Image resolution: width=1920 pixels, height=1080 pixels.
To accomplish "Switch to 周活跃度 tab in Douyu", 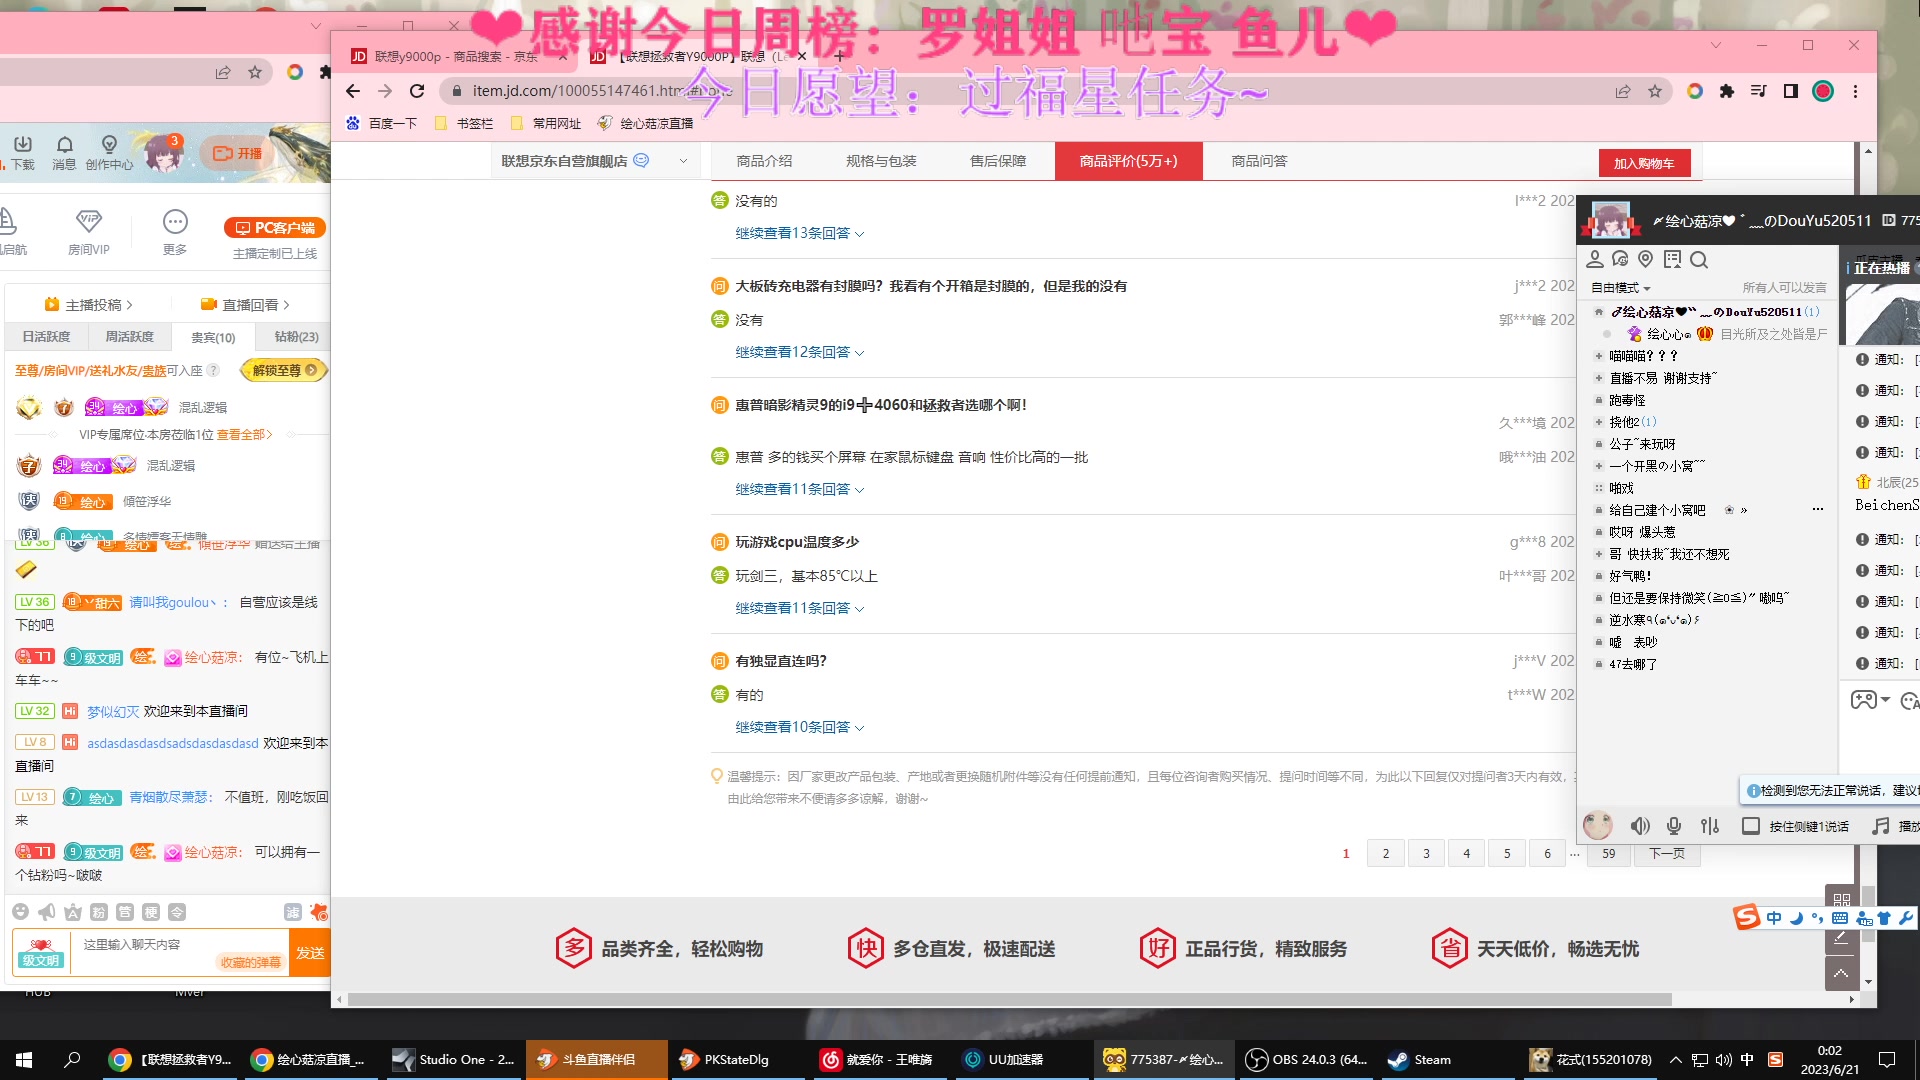I will pos(130,337).
